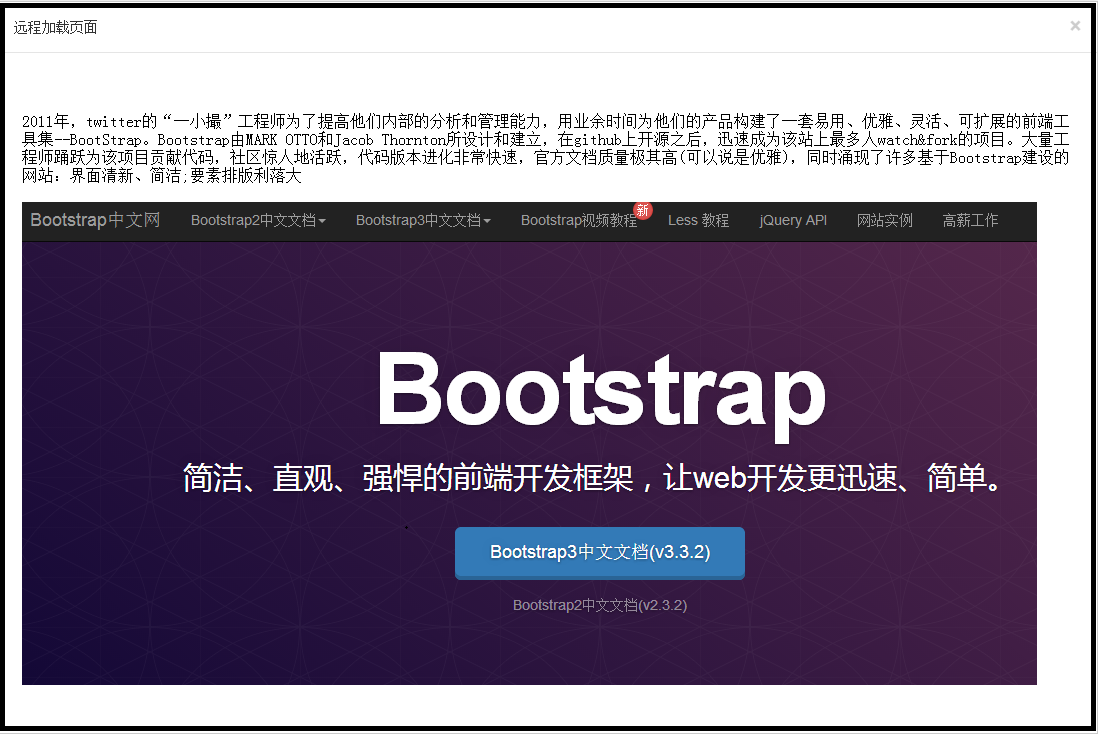1098x734 pixels.
Task: Open the Bootstrap中文网 brand link
Action: [x=95, y=220]
